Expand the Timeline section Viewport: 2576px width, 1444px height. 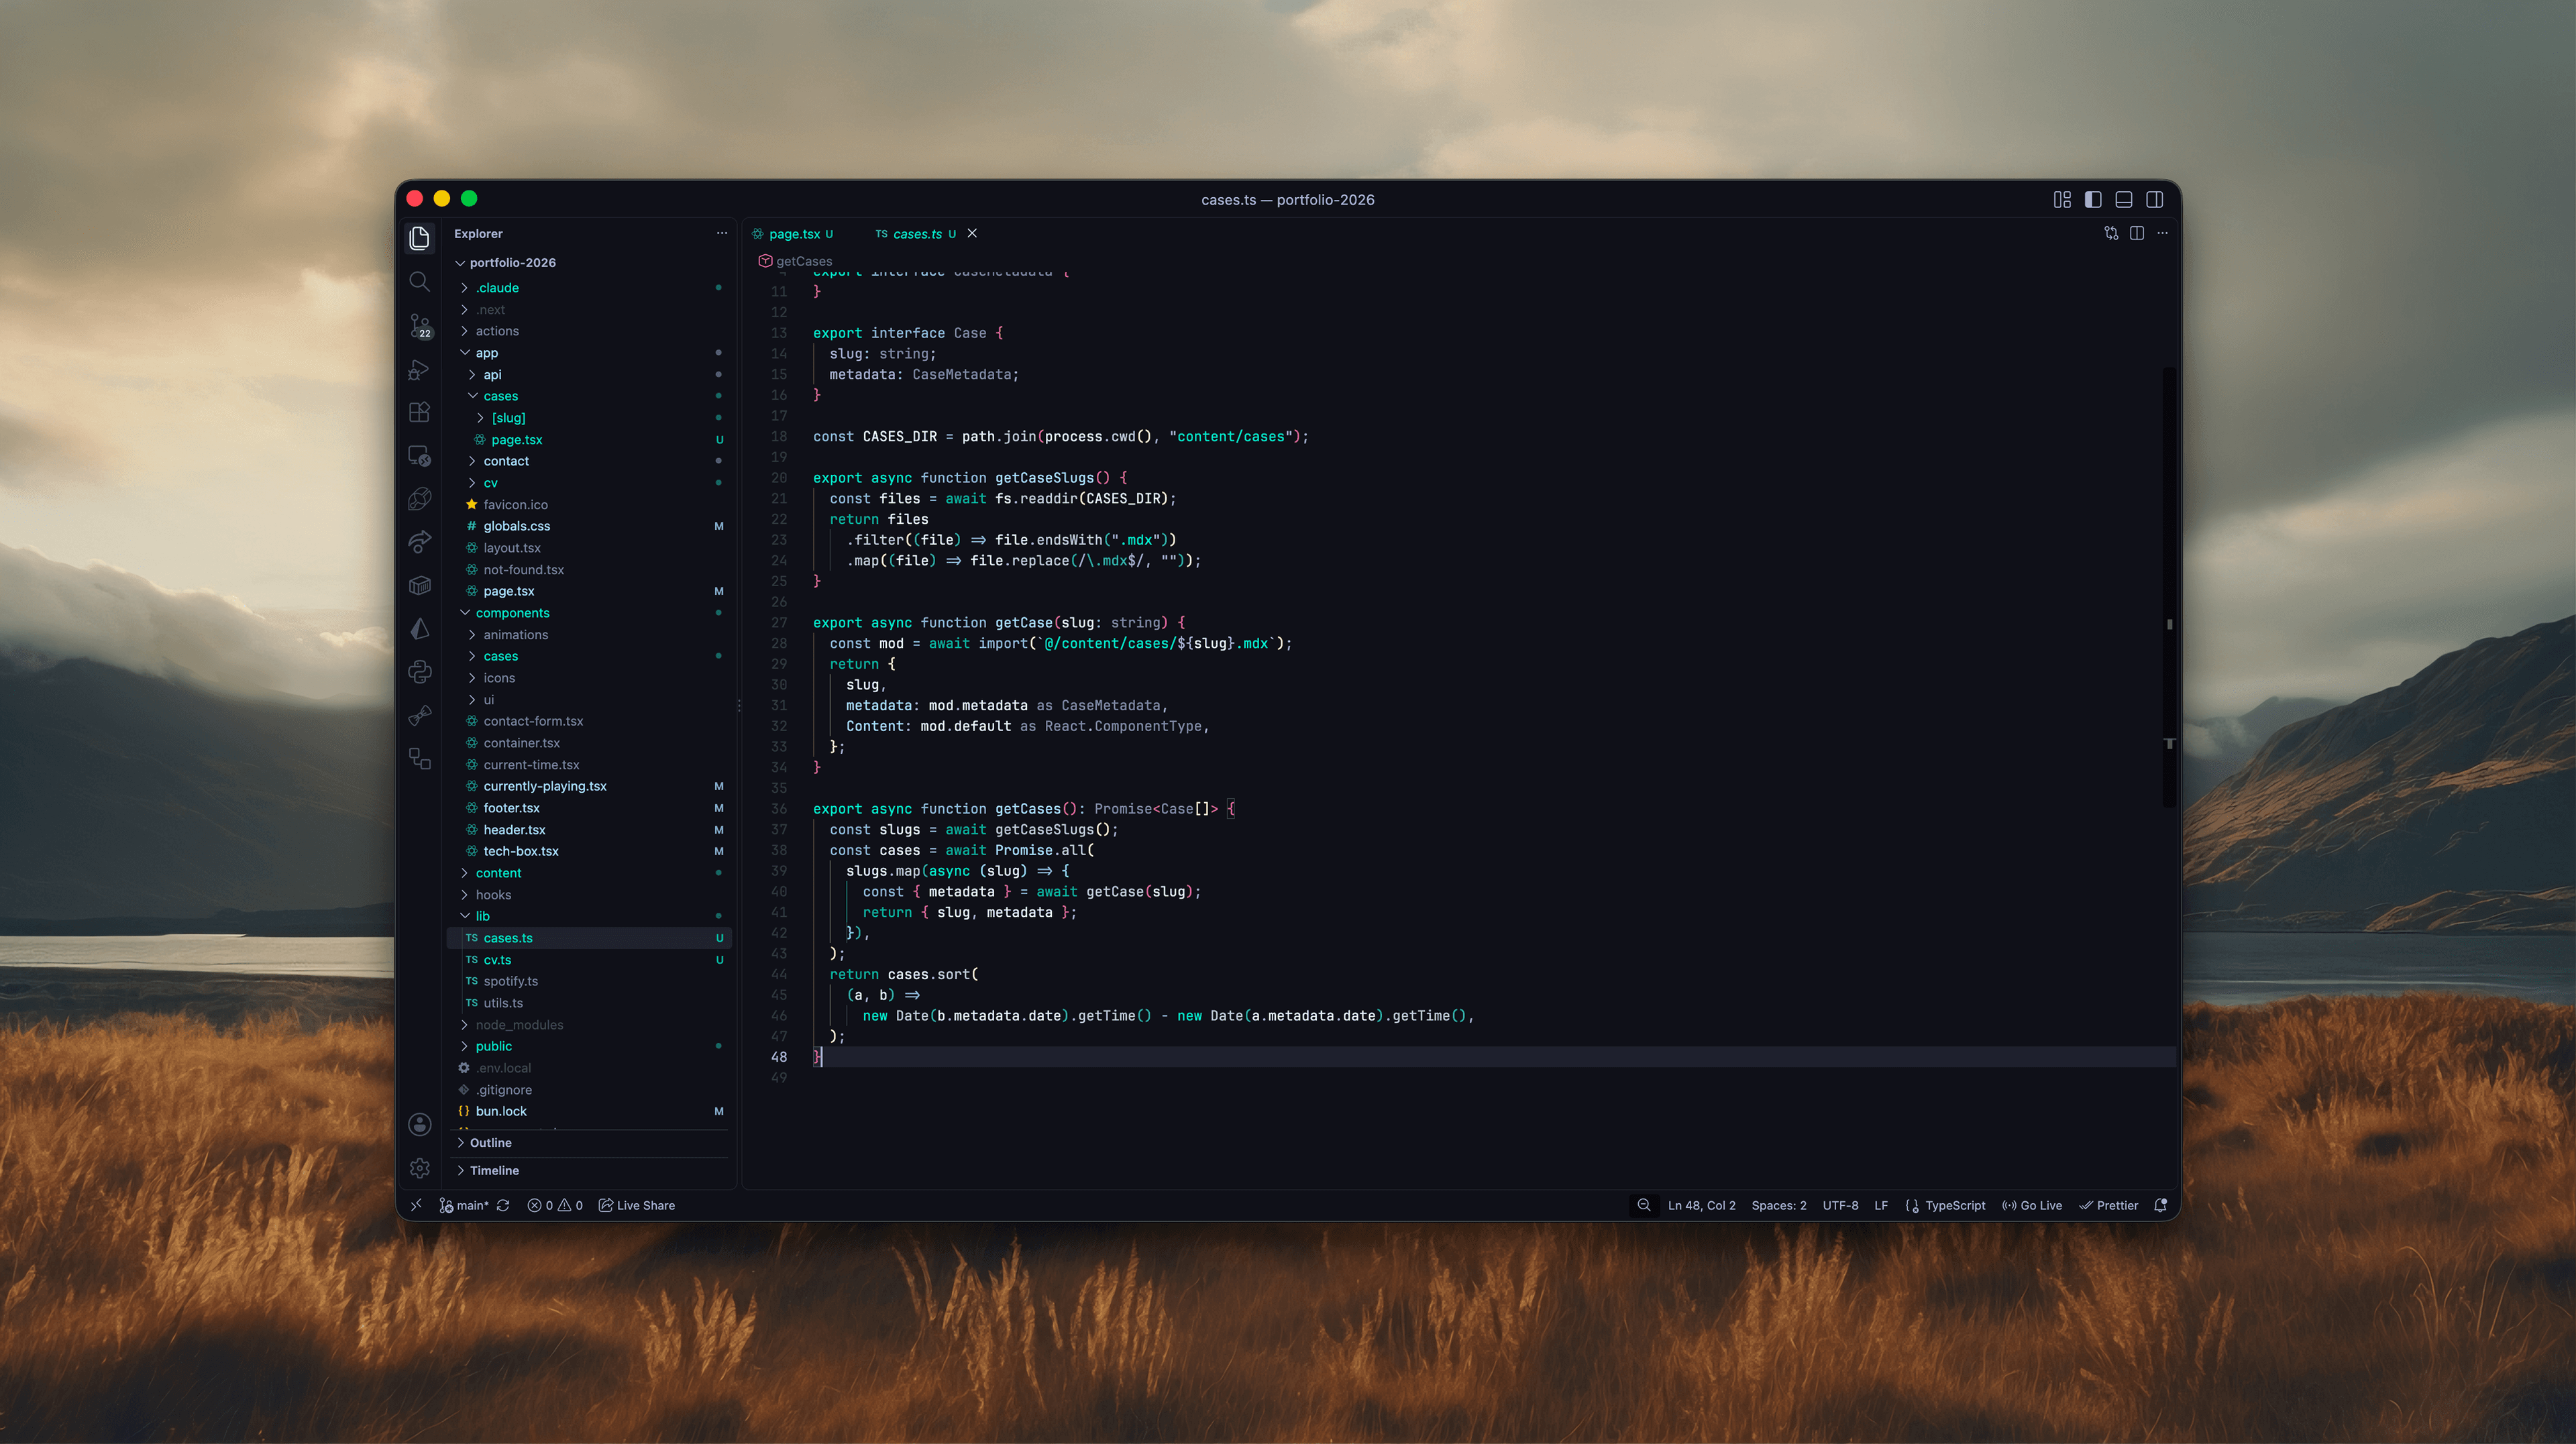pyautogui.click(x=590, y=1171)
